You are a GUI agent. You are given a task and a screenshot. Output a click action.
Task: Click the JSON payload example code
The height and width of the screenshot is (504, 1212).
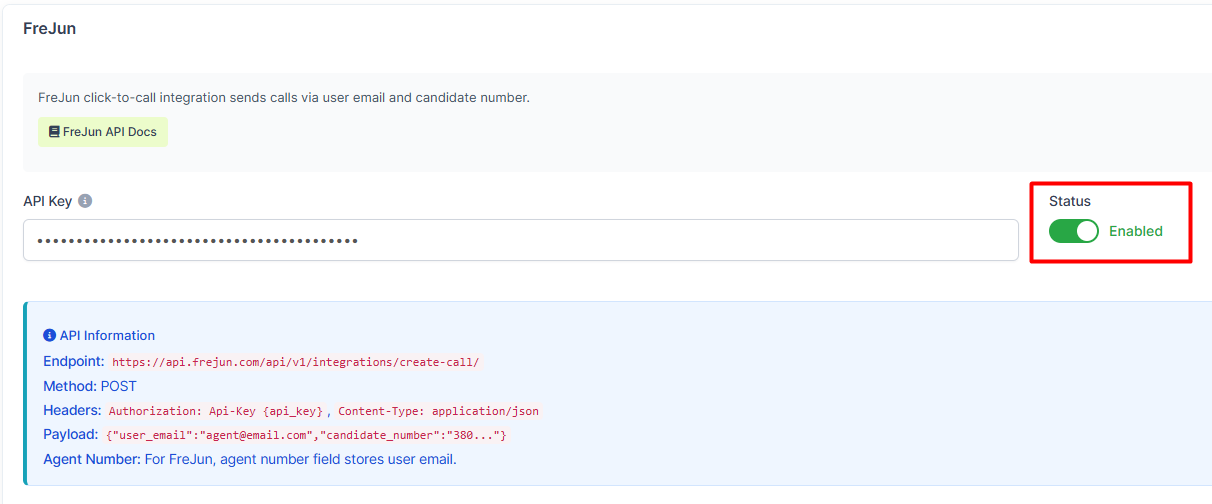coord(306,435)
